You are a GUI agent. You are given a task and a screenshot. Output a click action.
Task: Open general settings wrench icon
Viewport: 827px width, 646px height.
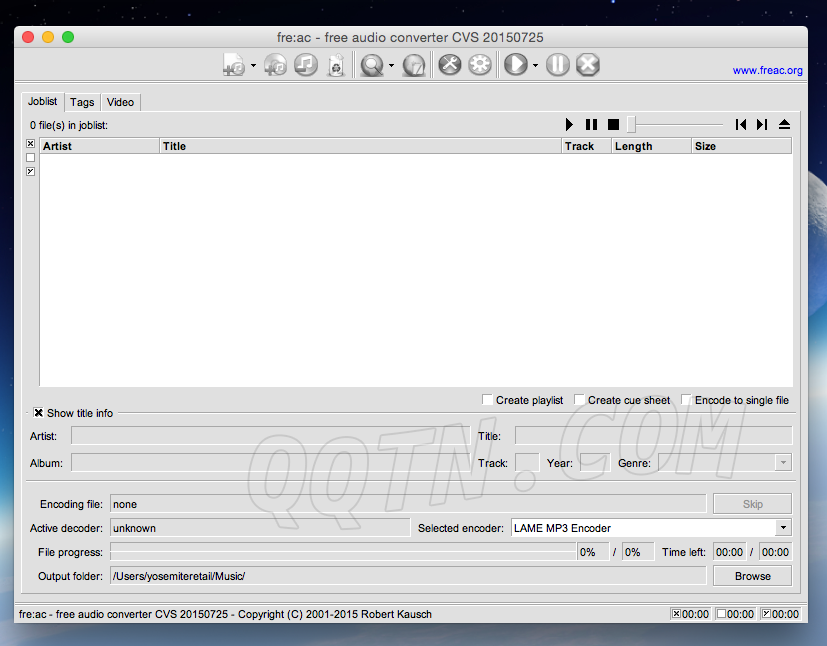(449, 65)
